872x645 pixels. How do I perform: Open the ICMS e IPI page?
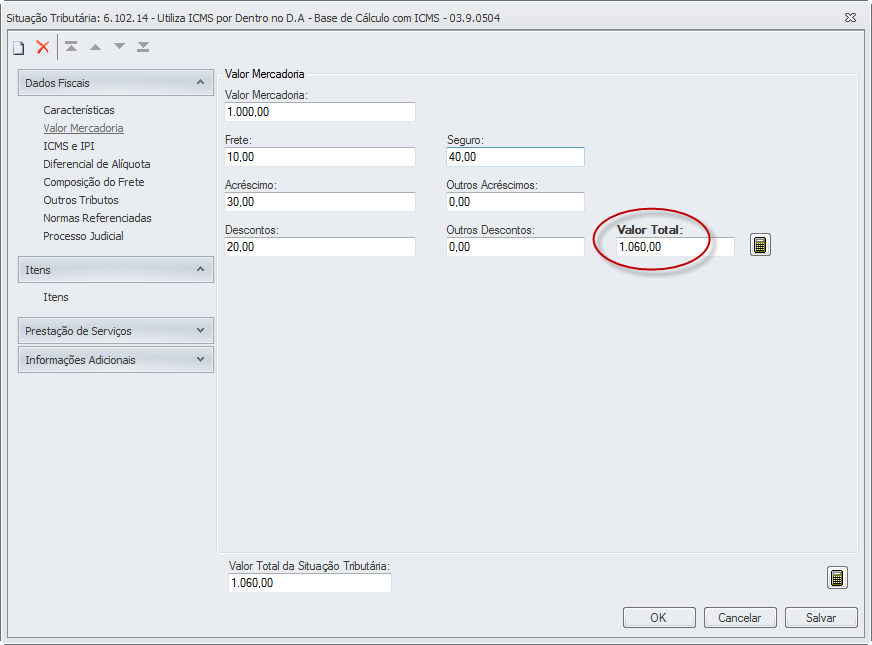(69, 146)
